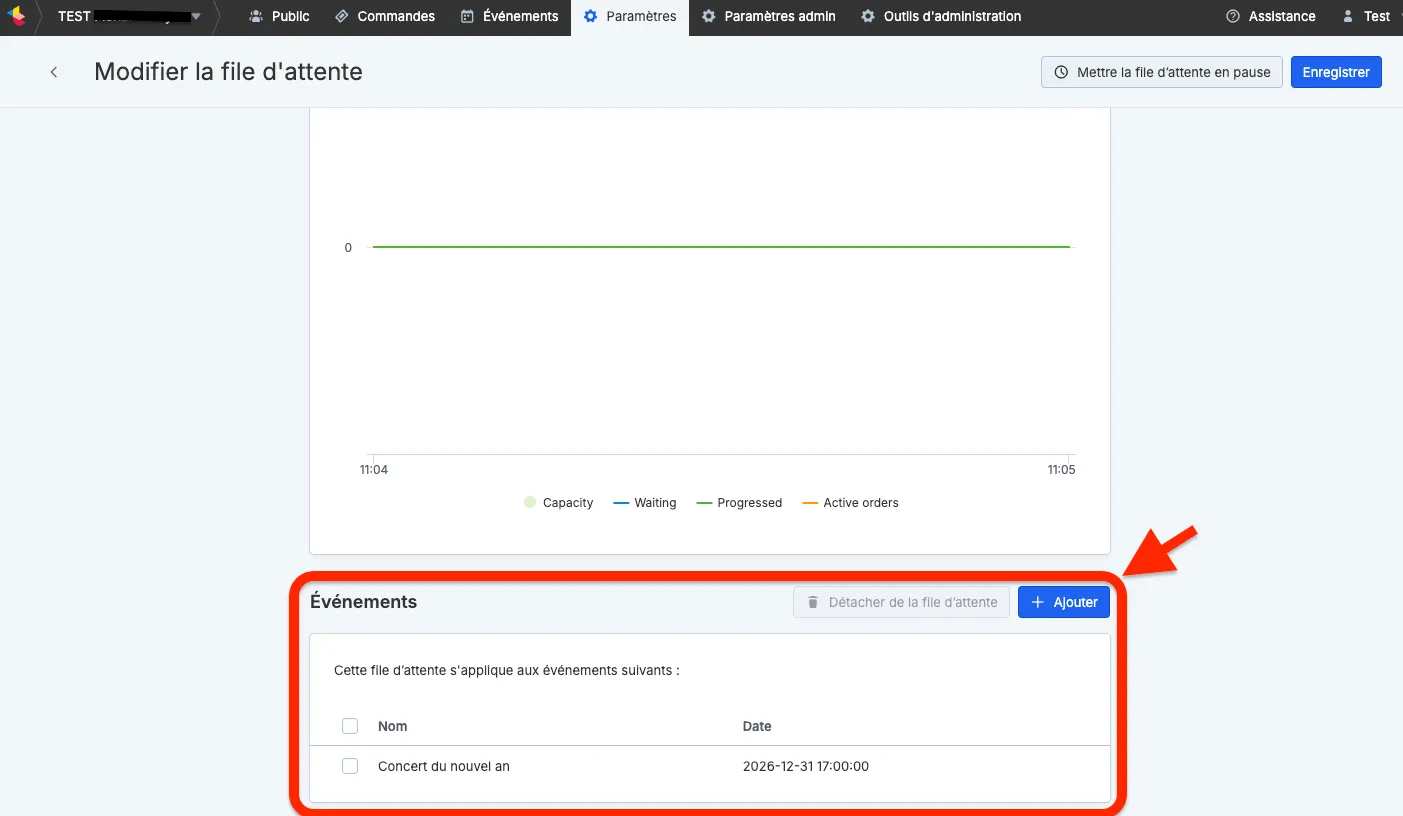
Task: Click the question mark icon beside Assistance
Action: [x=1233, y=16]
